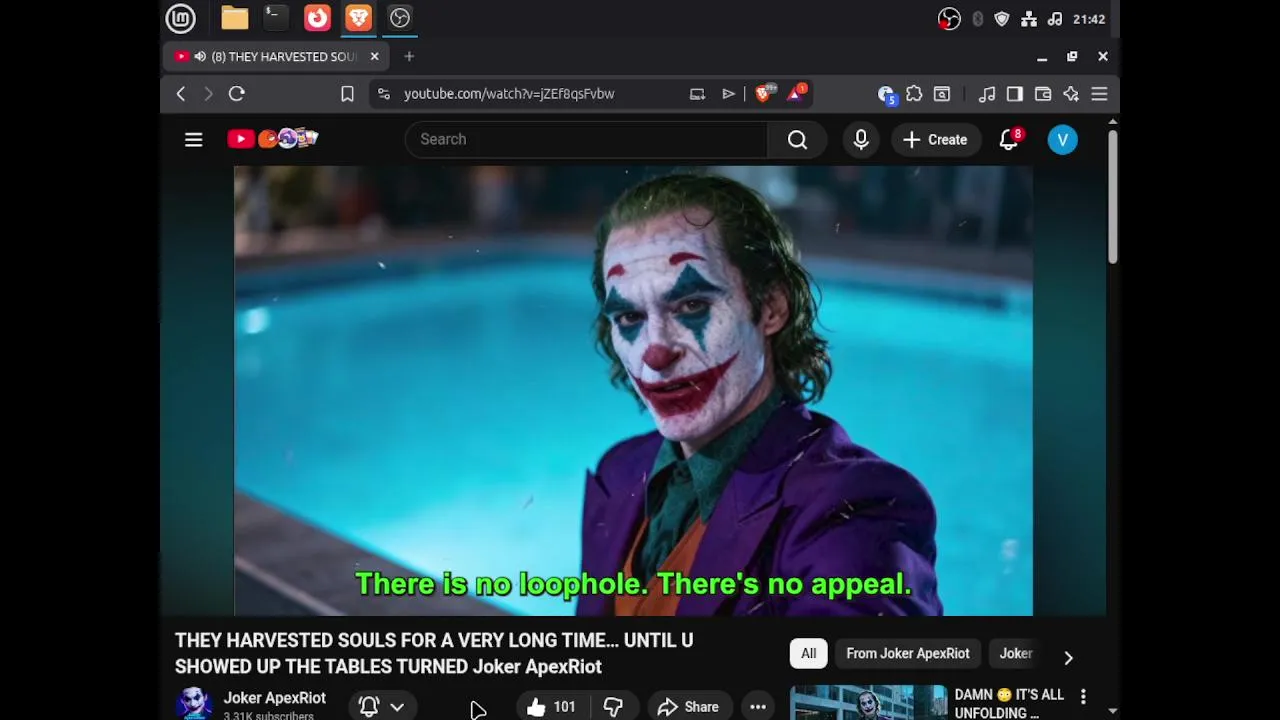
Task: Open the DAMN IT'S ALL UNFOLDING video
Action: pos(1009,703)
